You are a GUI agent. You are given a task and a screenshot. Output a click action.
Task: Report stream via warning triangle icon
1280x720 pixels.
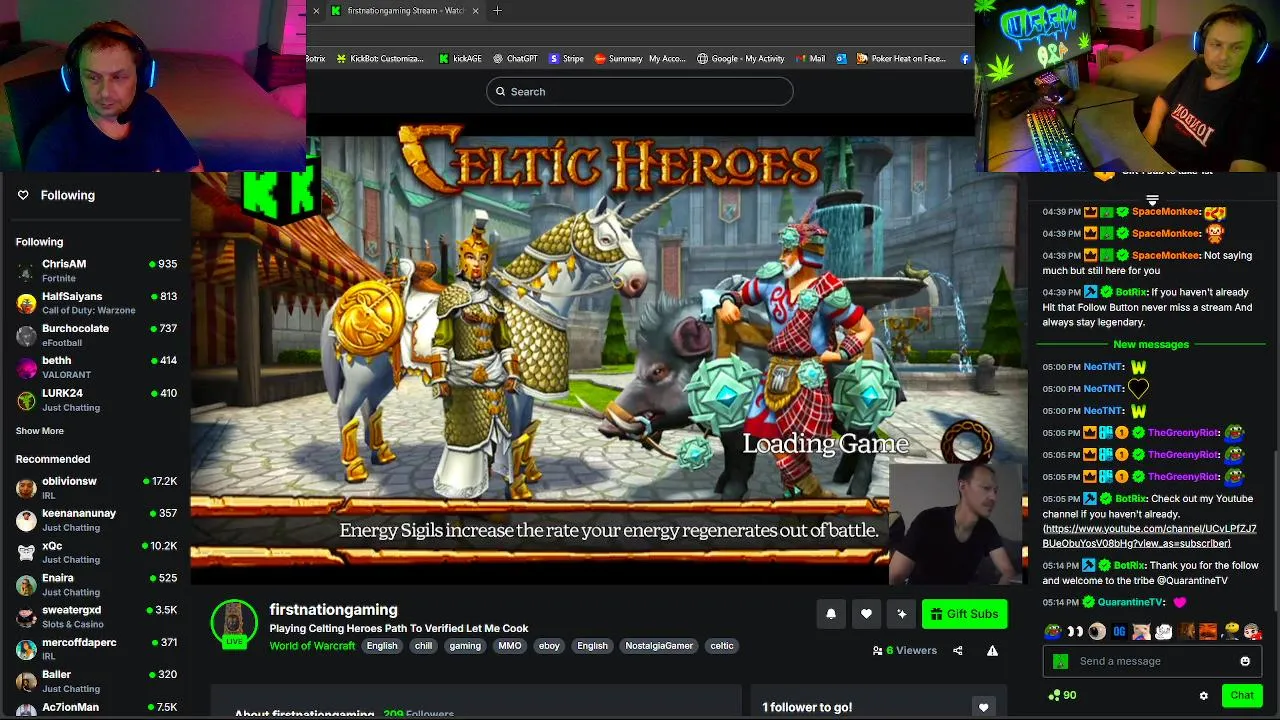[992, 650]
